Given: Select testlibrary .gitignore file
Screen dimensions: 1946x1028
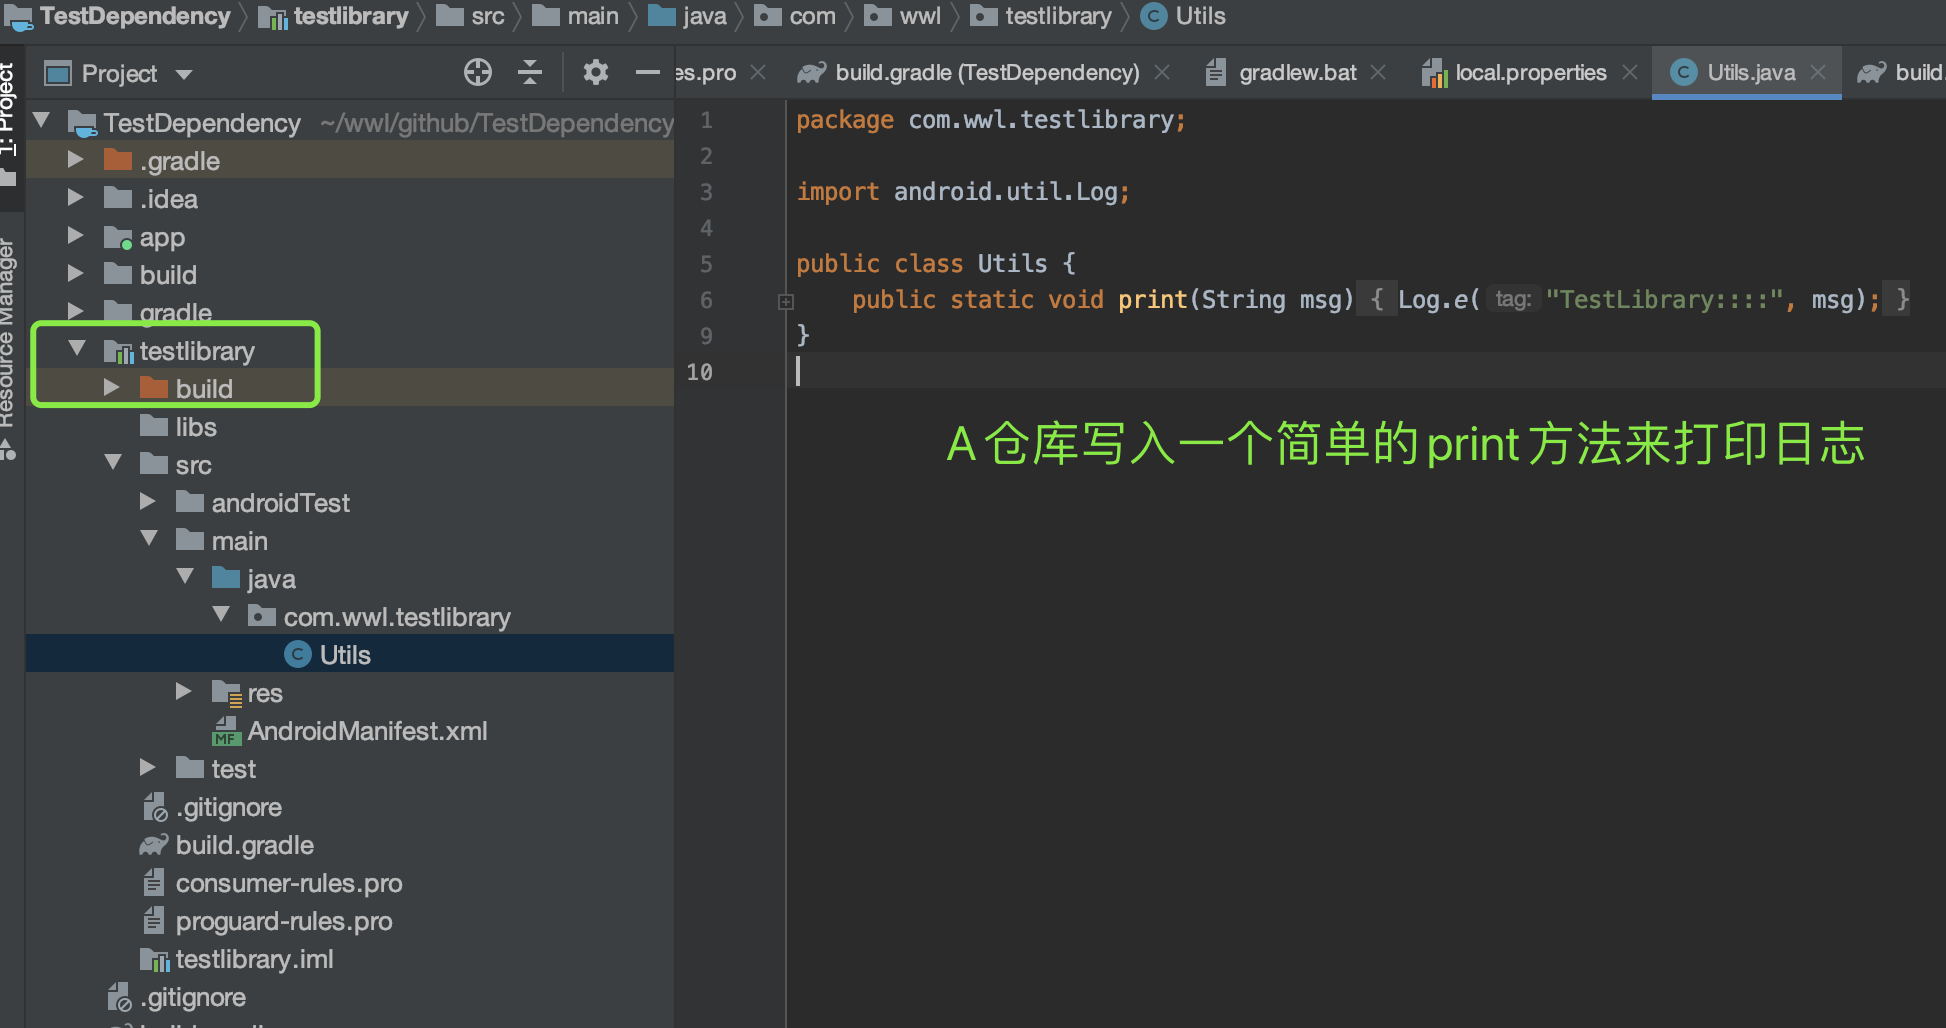Looking at the screenshot, I should coord(229,807).
